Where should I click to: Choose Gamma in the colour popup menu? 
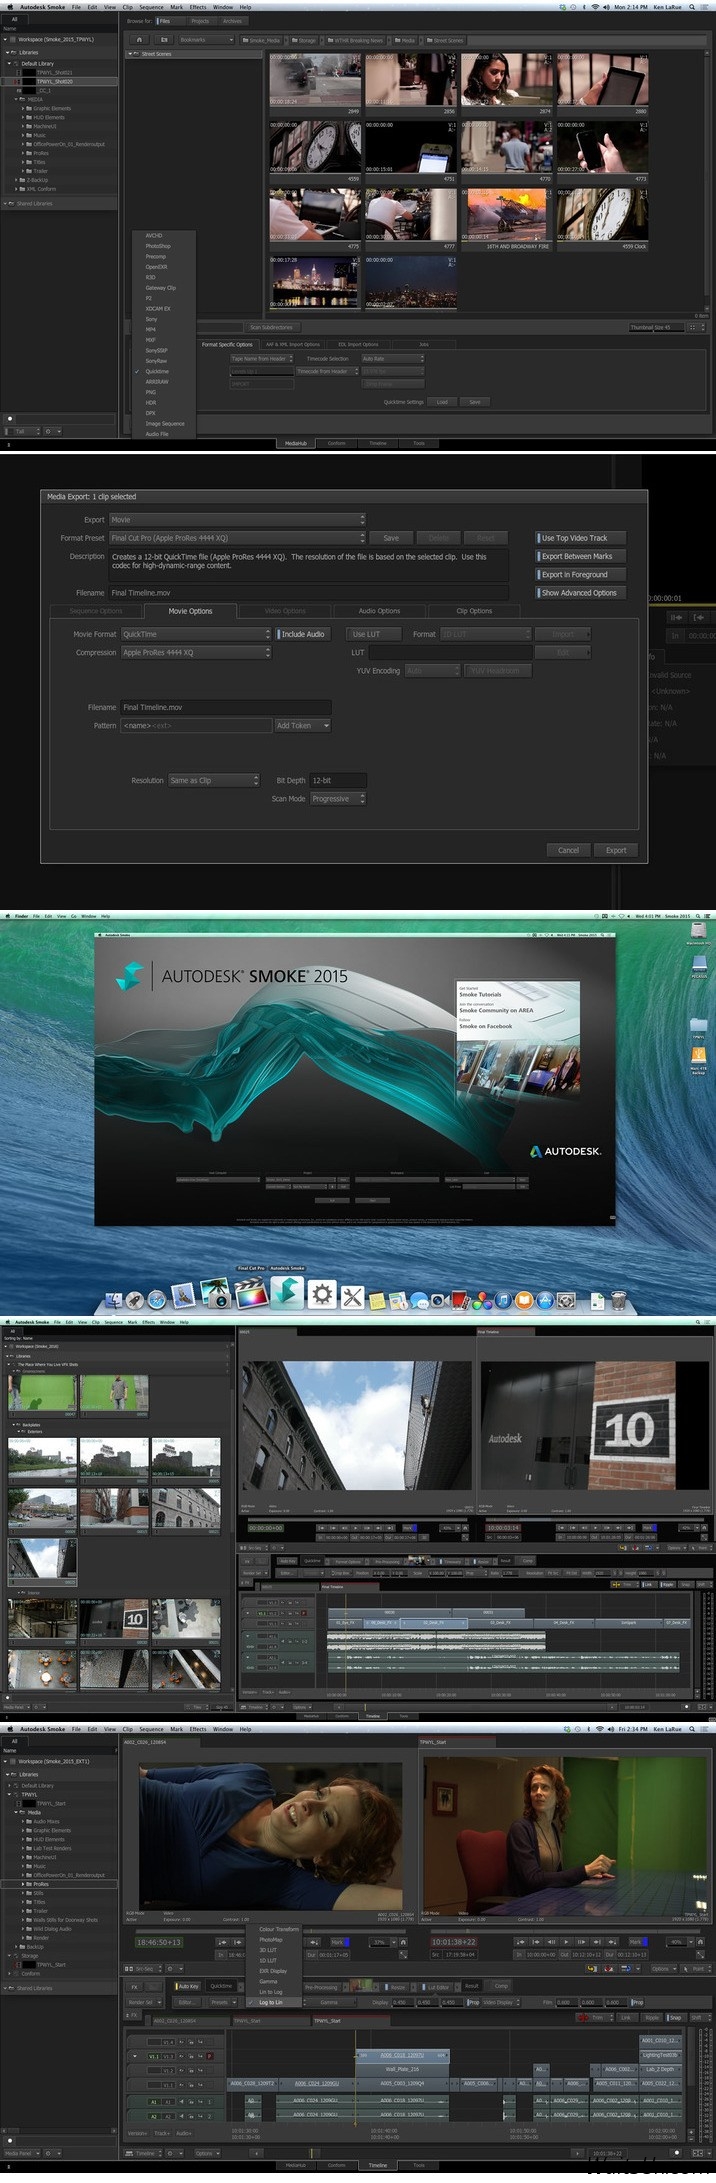tap(268, 1981)
